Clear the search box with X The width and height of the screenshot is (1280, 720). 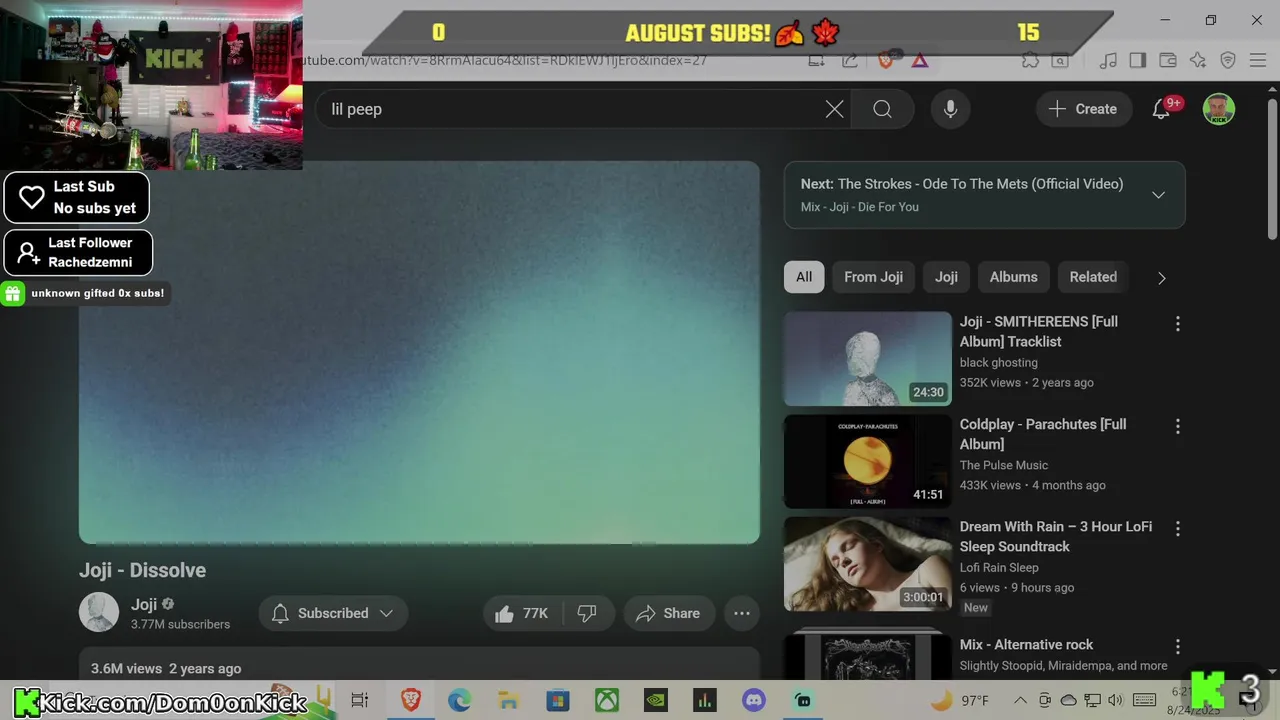point(834,109)
